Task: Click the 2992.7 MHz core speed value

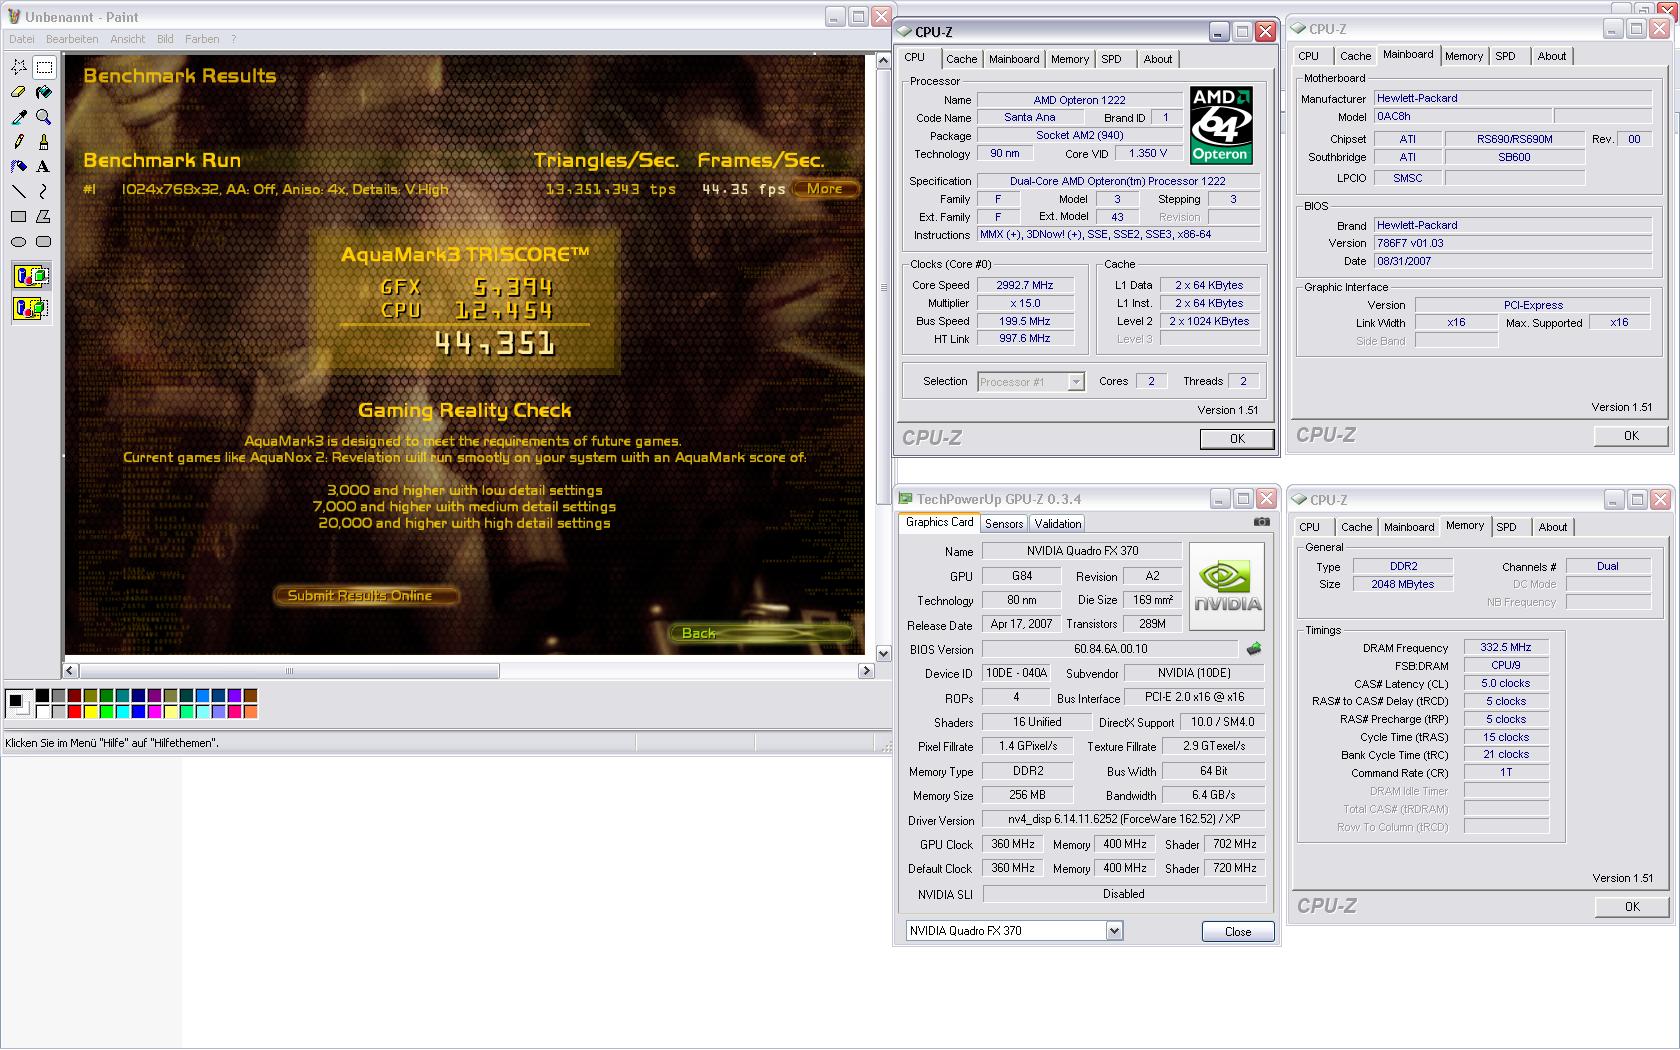Action: coord(1024,285)
